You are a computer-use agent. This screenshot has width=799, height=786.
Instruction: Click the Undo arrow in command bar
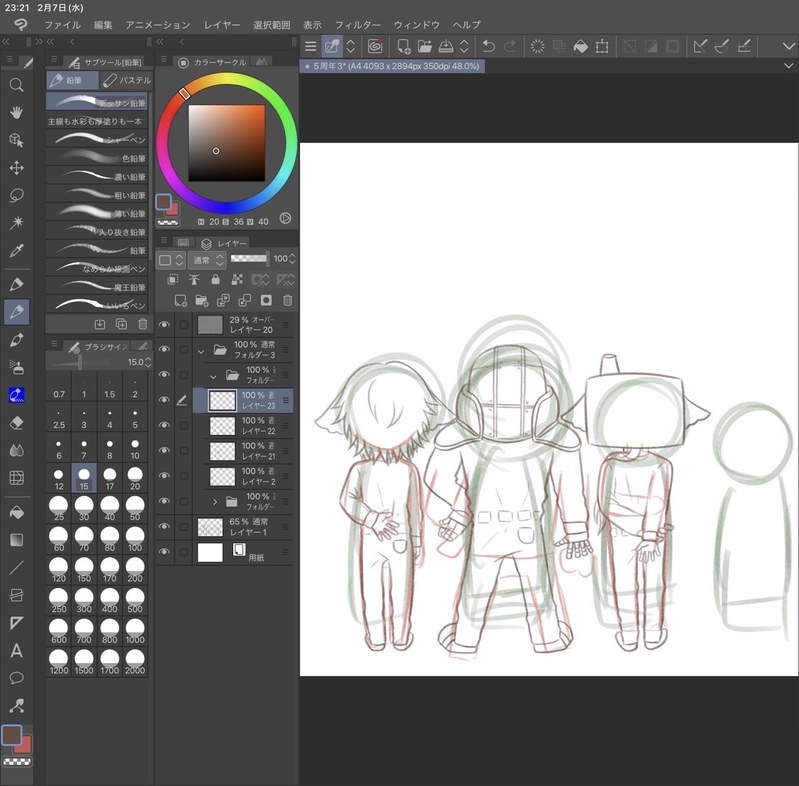(488, 46)
